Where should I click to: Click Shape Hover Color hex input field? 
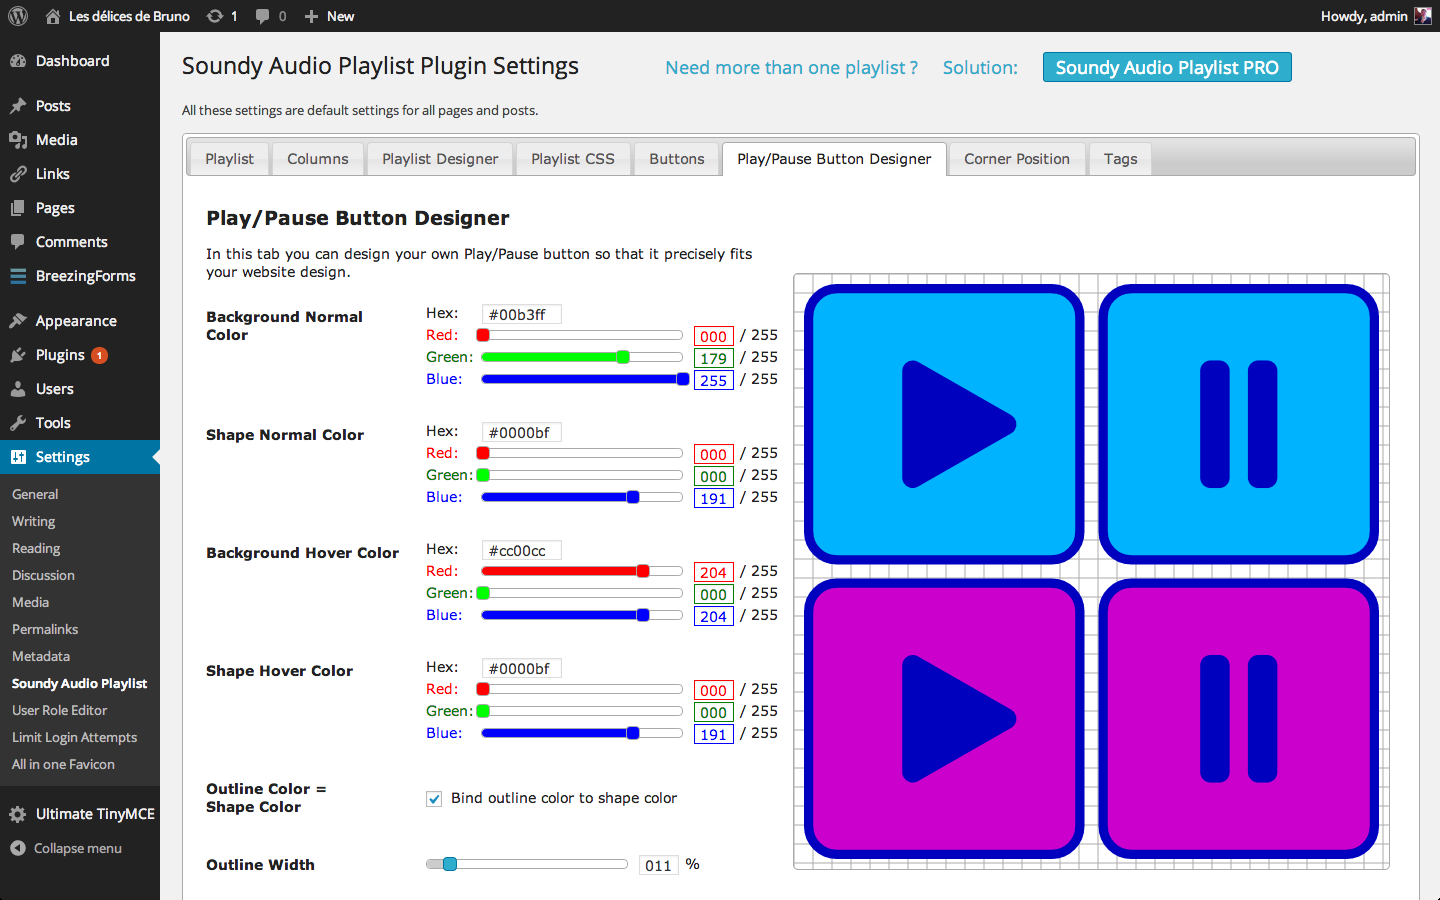click(x=521, y=668)
